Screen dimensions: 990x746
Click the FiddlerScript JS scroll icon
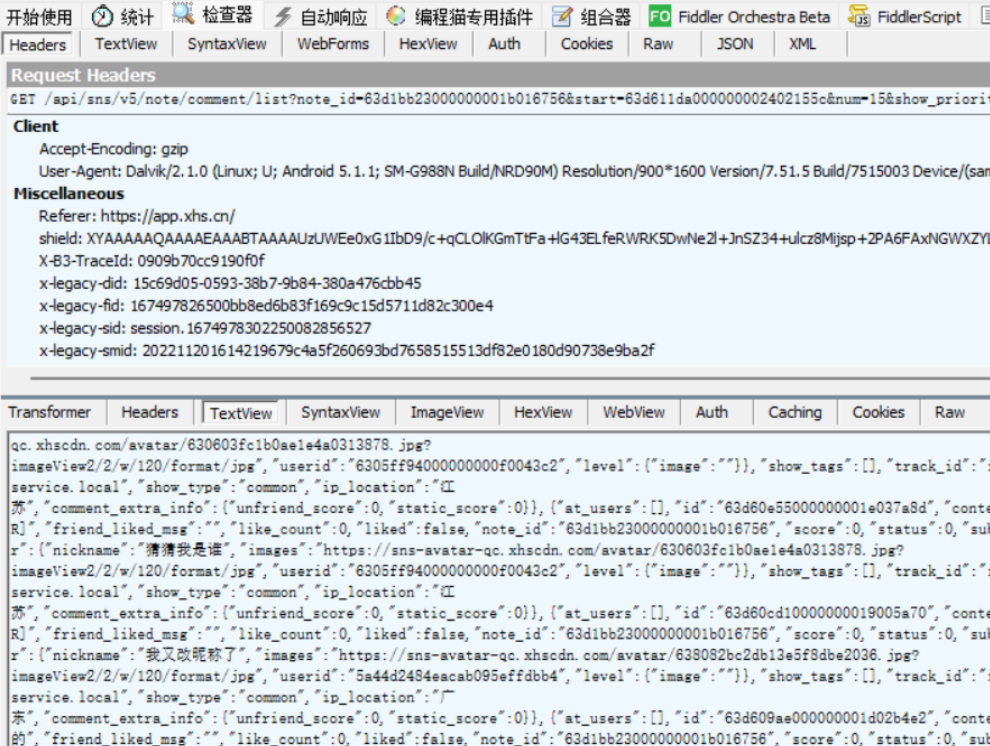click(x=859, y=16)
